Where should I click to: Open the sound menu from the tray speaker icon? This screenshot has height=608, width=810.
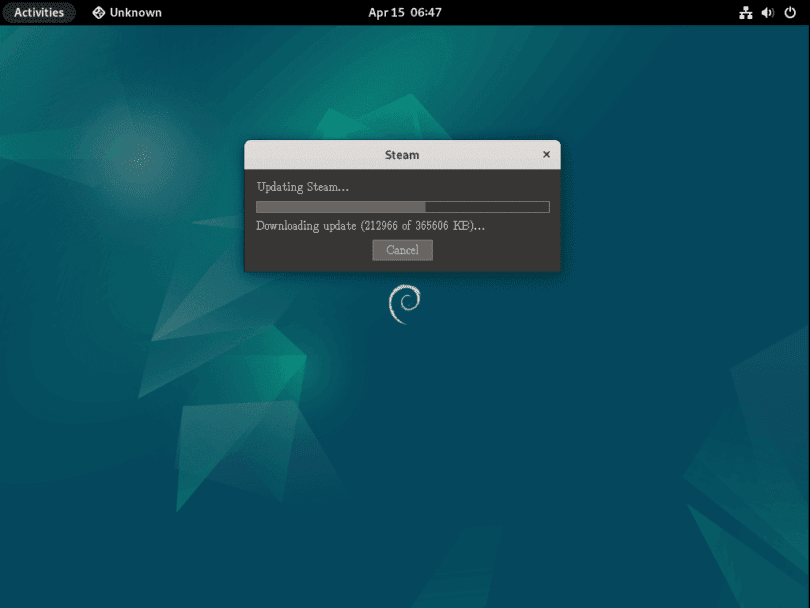pos(766,12)
